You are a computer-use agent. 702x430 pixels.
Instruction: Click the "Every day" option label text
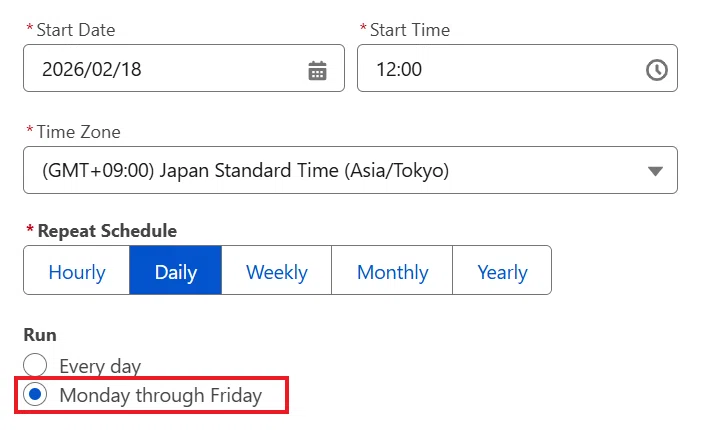[100, 366]
